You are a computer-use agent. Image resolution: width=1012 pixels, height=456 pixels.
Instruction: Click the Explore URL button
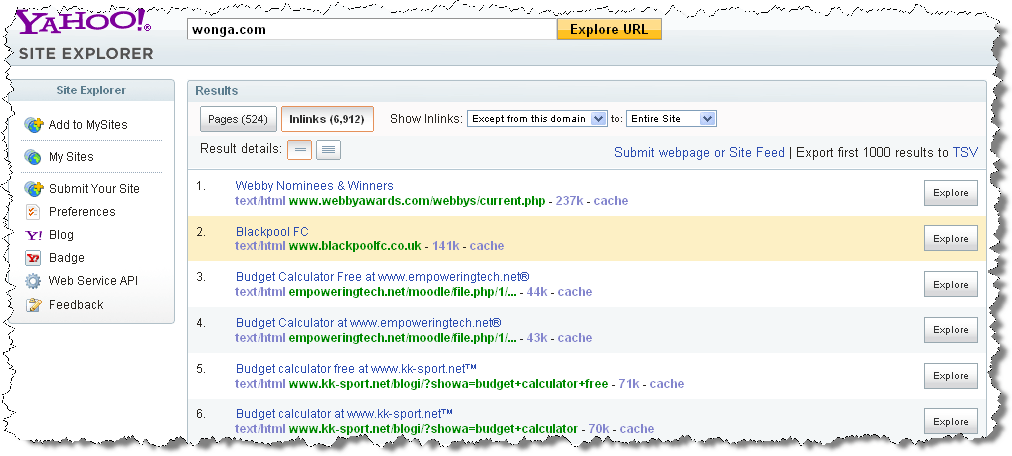609,30
